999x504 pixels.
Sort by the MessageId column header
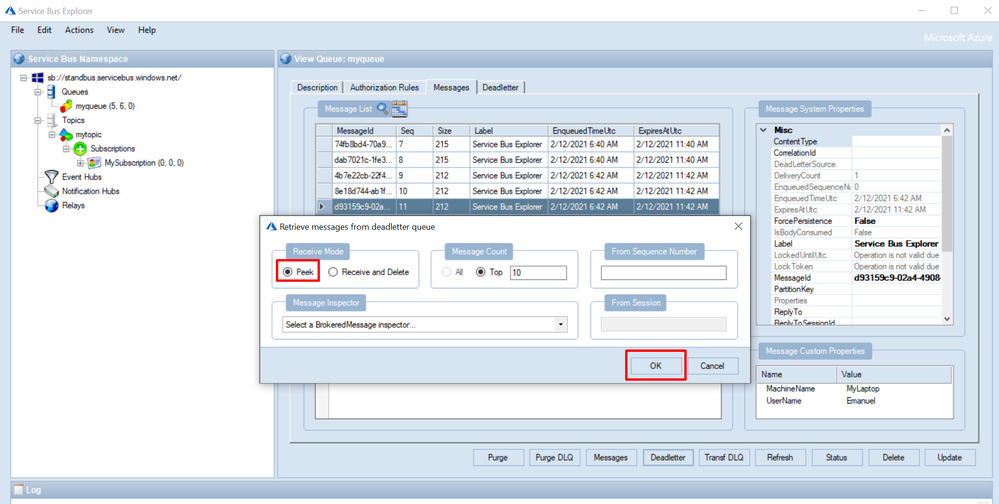tap(364, 130)
